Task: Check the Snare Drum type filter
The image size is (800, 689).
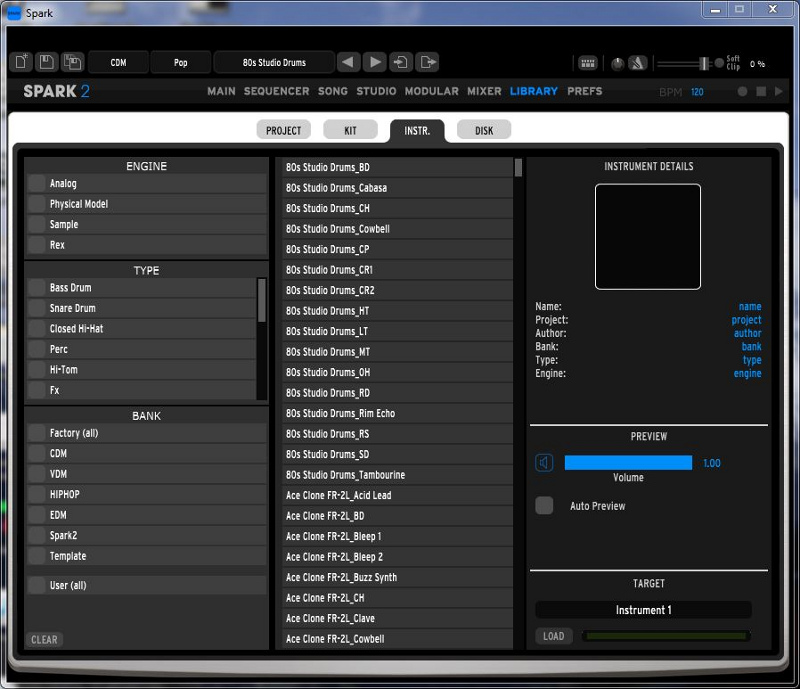Action: (x=37, y=308)
